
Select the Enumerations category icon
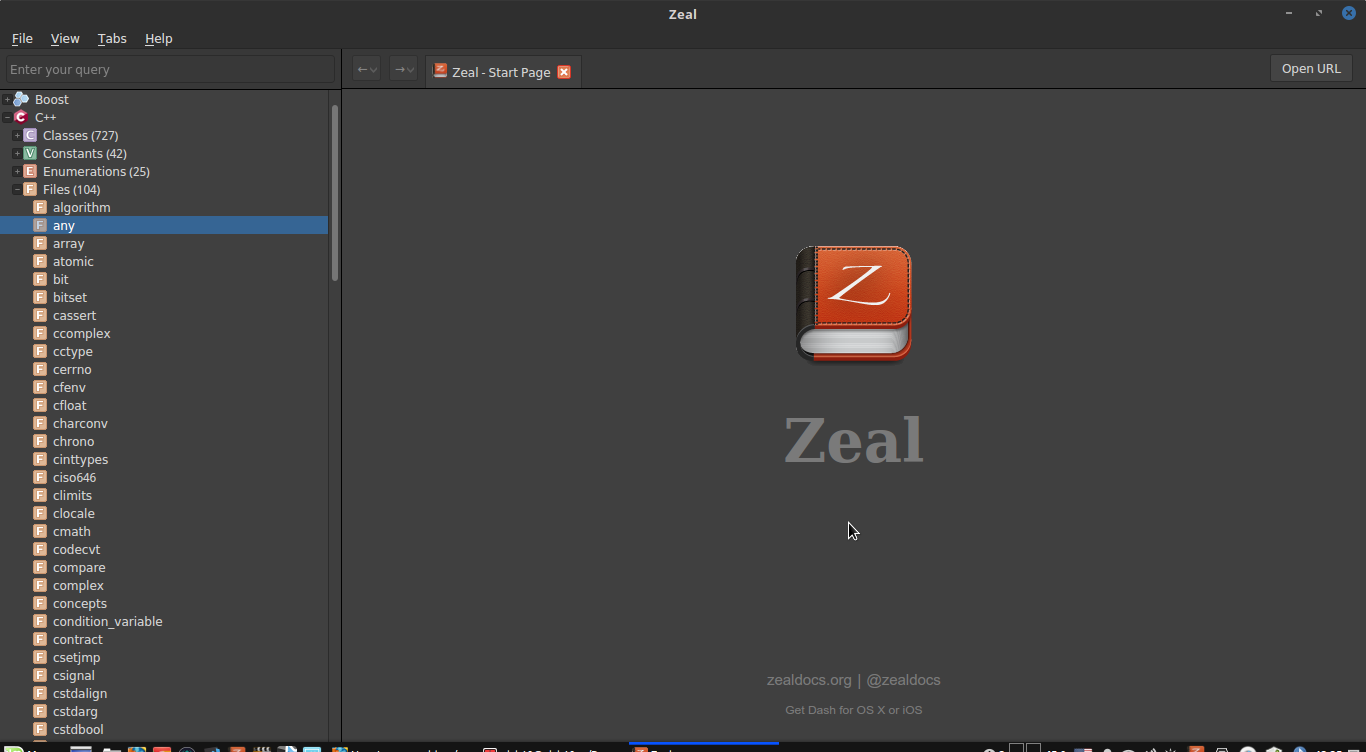[x=30, y=171]
